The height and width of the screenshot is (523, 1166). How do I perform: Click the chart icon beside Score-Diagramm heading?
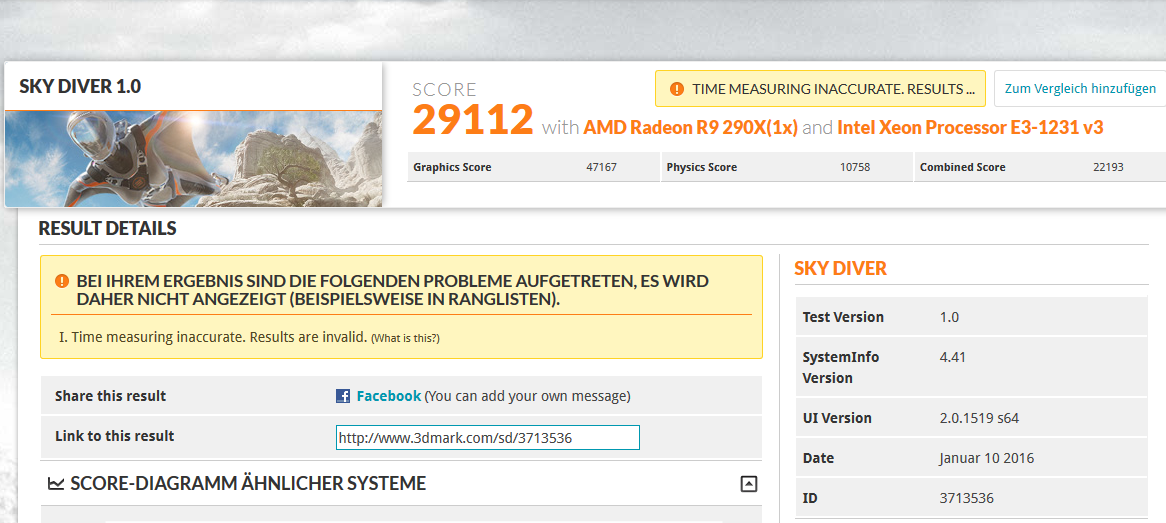pyautogui.click(x=56, y=484)
